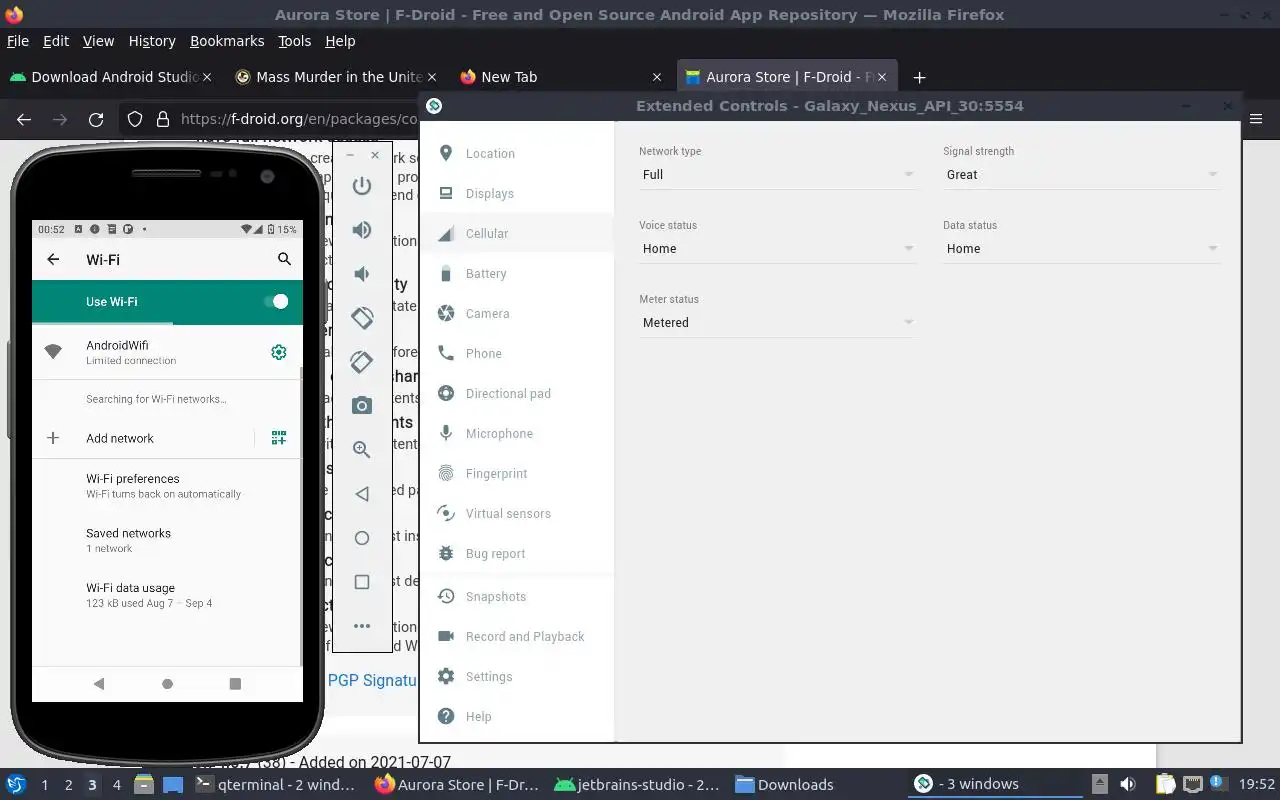The height and width of the screenshot is (800, 1280).
Task: Tap the Android recents square button
Action: (235, 684)
